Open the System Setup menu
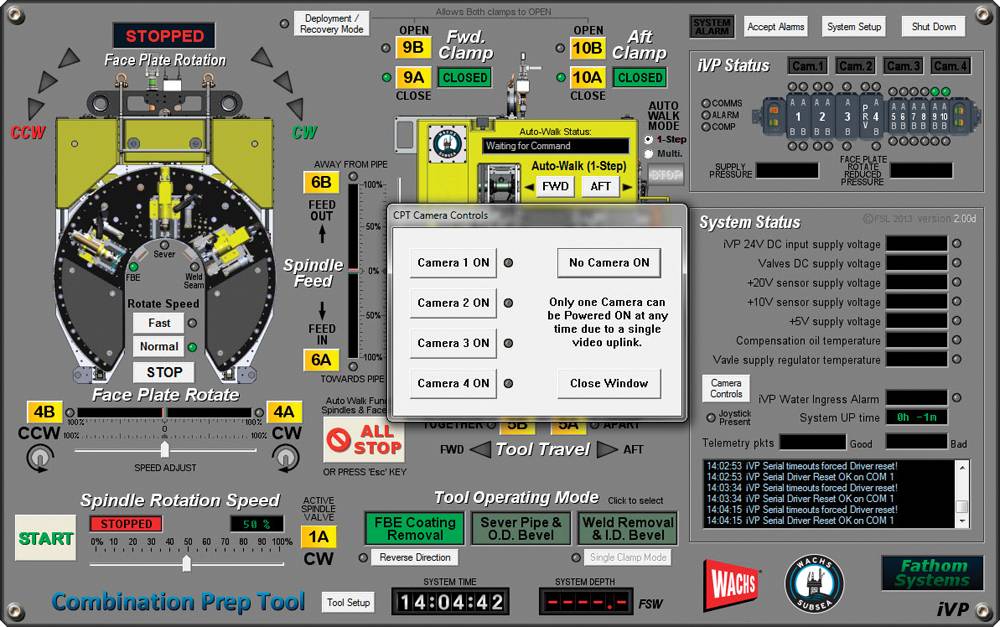Viewport: 1000px width, 627px height. [x=854, y=27]
